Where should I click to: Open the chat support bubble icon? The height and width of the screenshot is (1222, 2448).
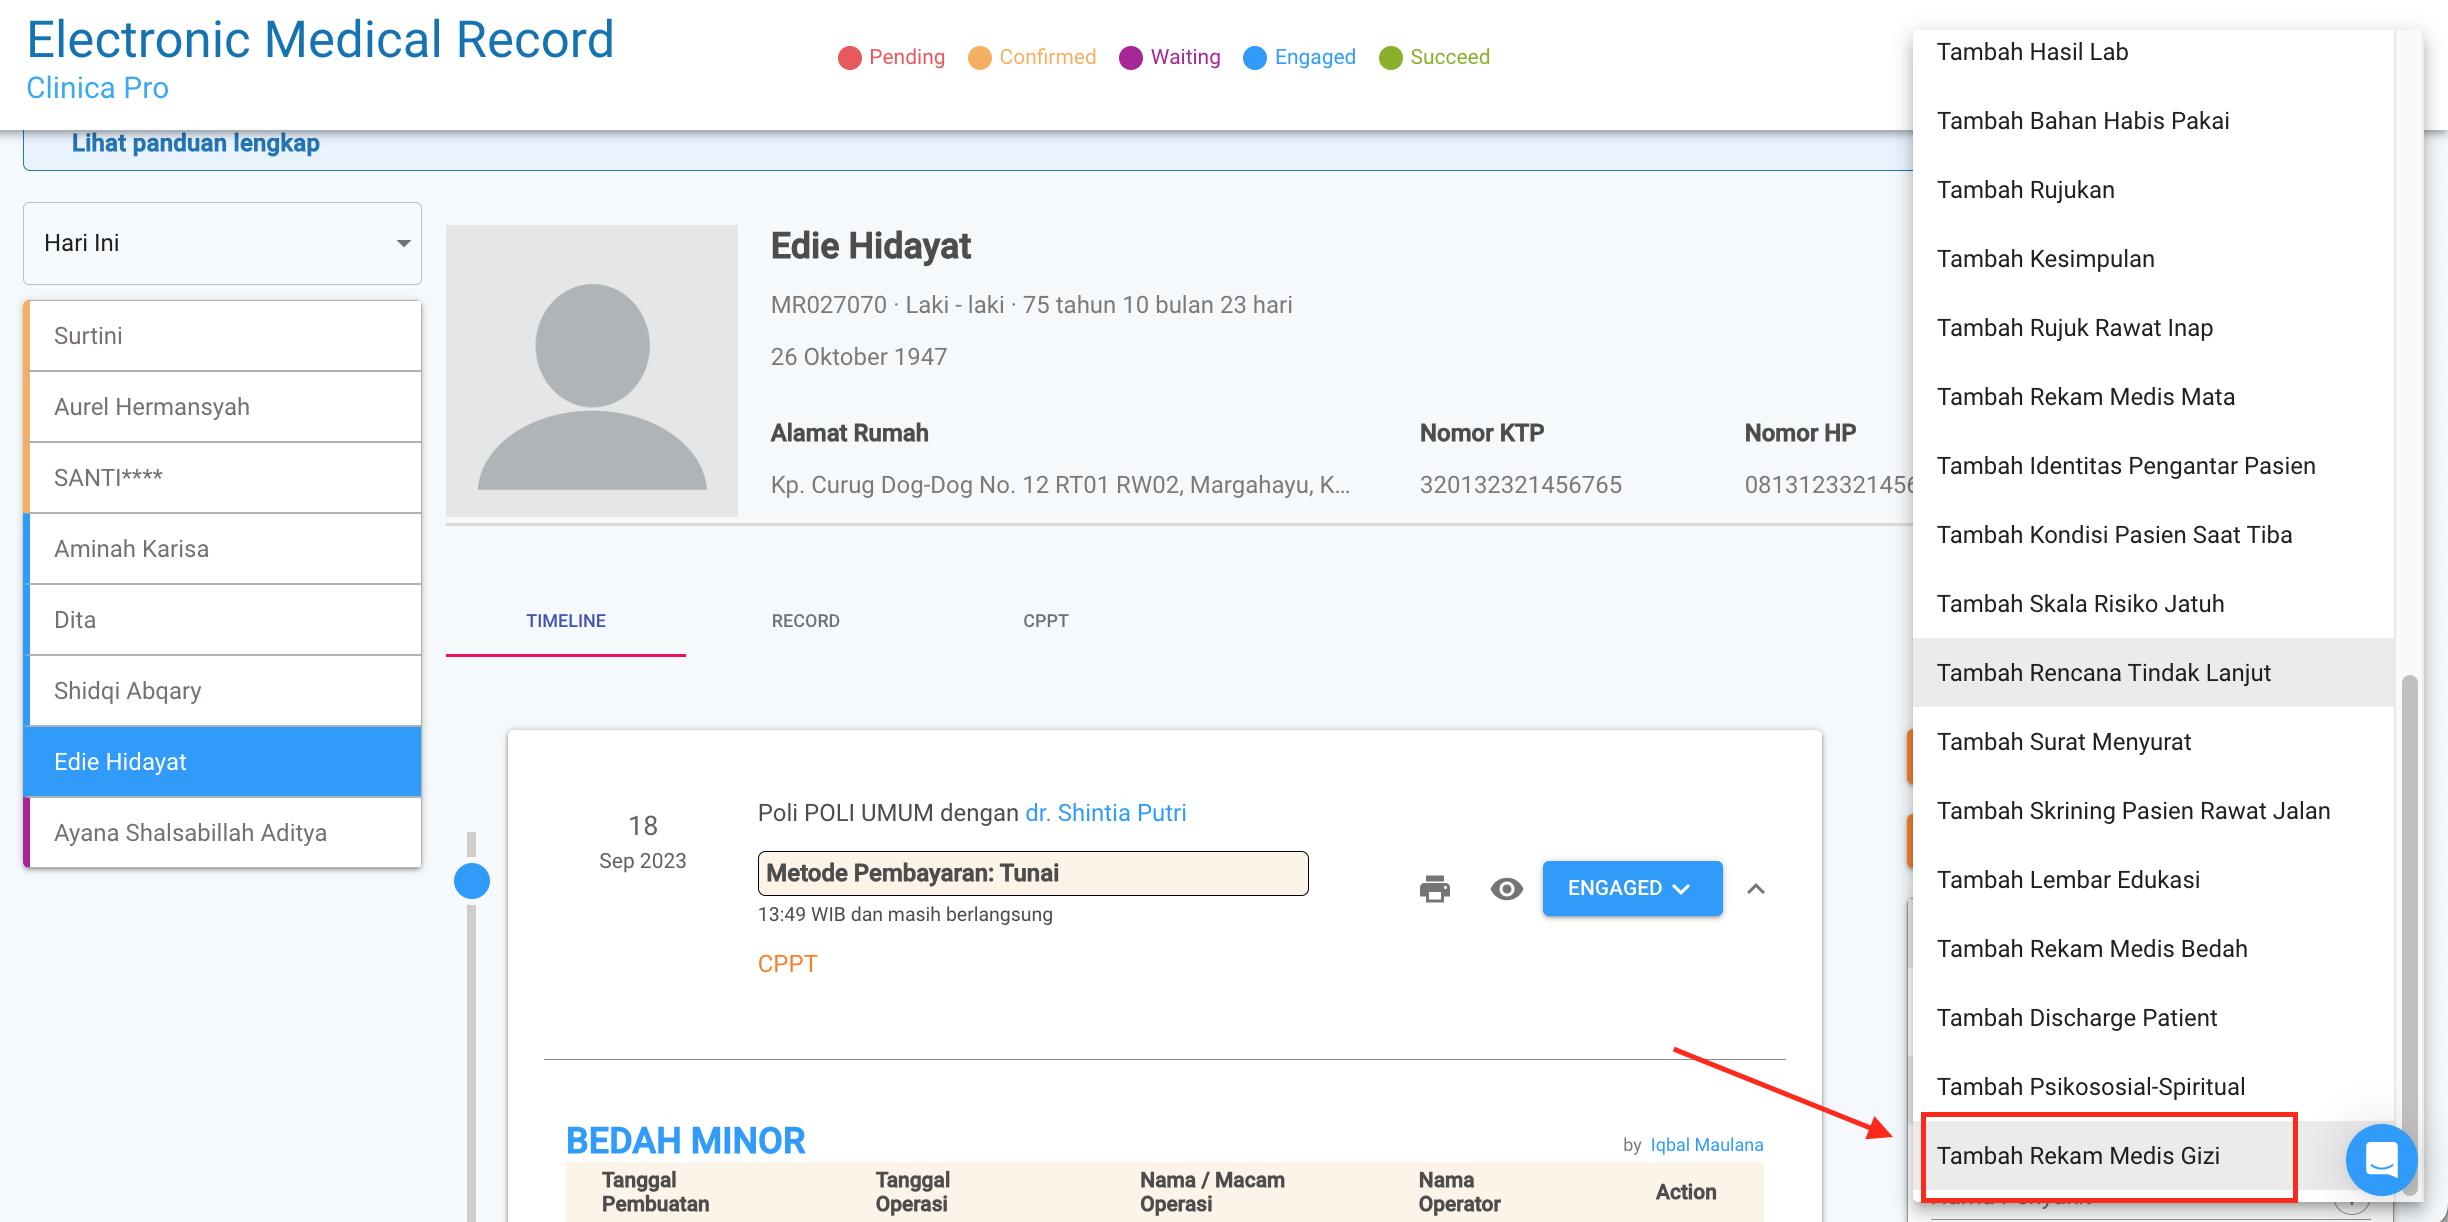[2381, 1159]
